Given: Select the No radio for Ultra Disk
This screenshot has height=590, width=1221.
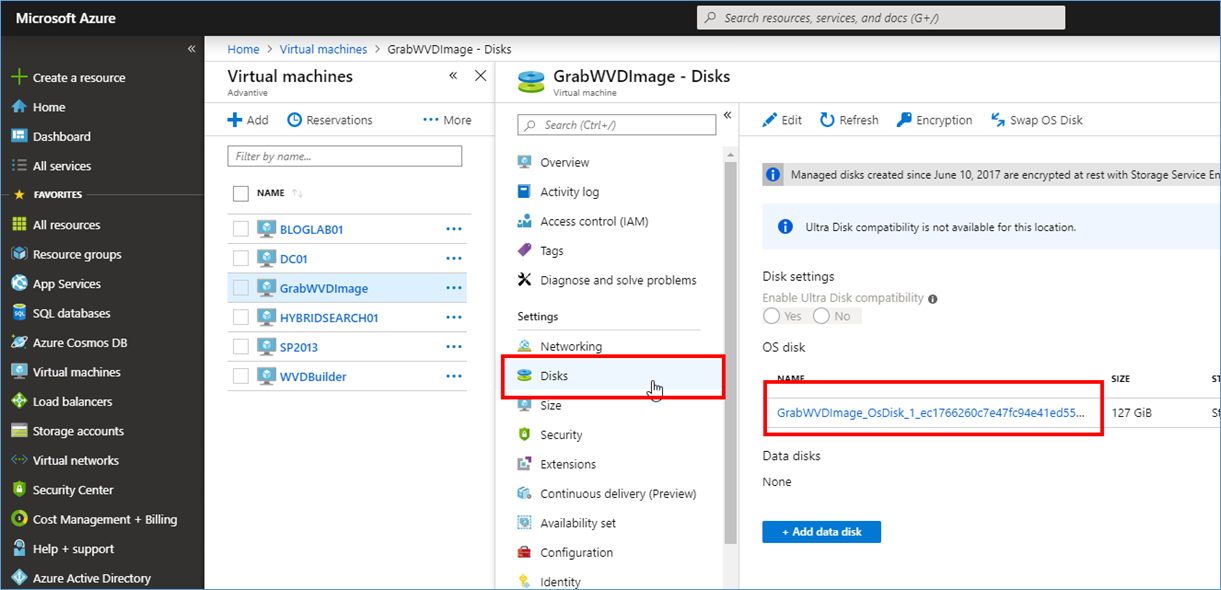Looking at the screenshot, I should coord(822,316).
